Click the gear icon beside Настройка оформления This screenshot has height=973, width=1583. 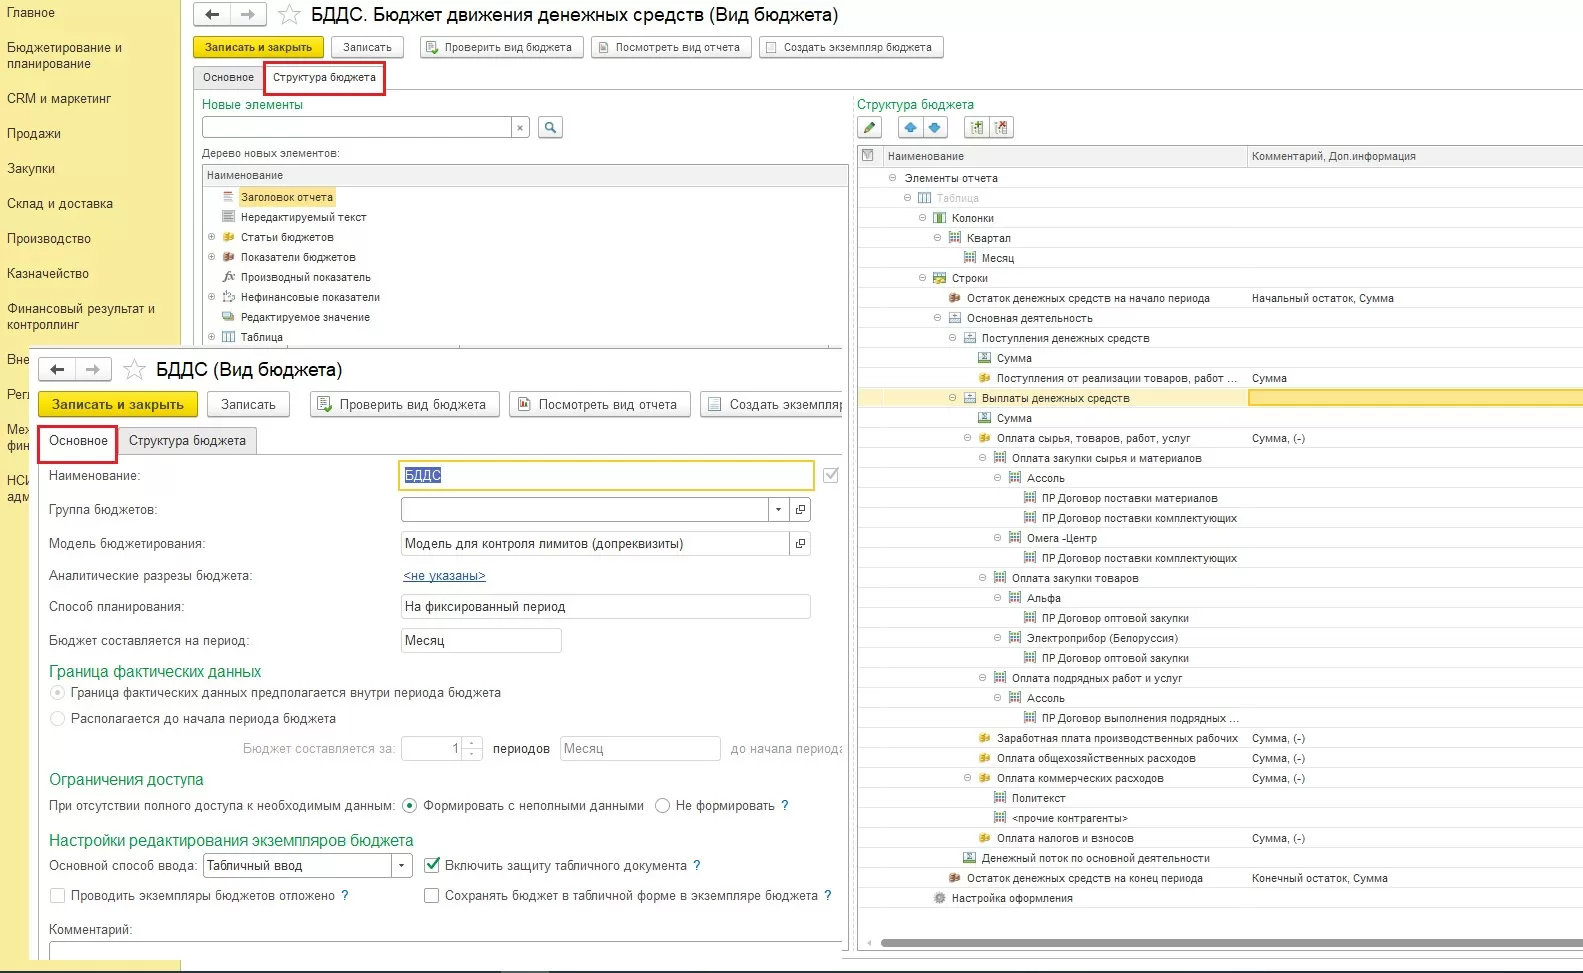[x=939, y=898]
